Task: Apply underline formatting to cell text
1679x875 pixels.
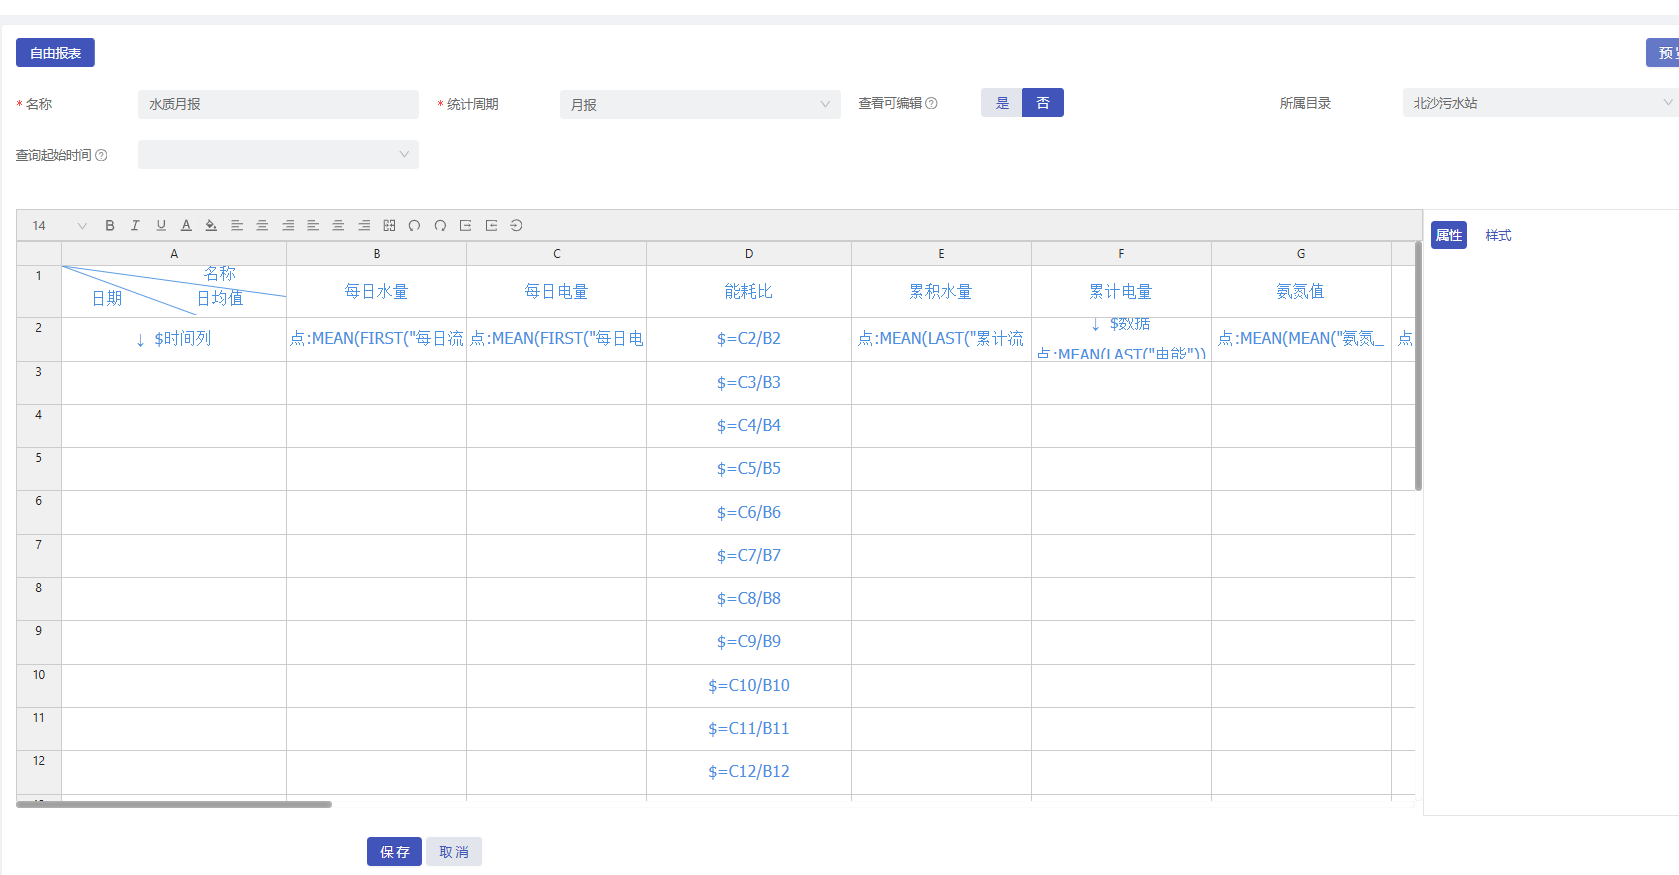Action: click(161, 226)
